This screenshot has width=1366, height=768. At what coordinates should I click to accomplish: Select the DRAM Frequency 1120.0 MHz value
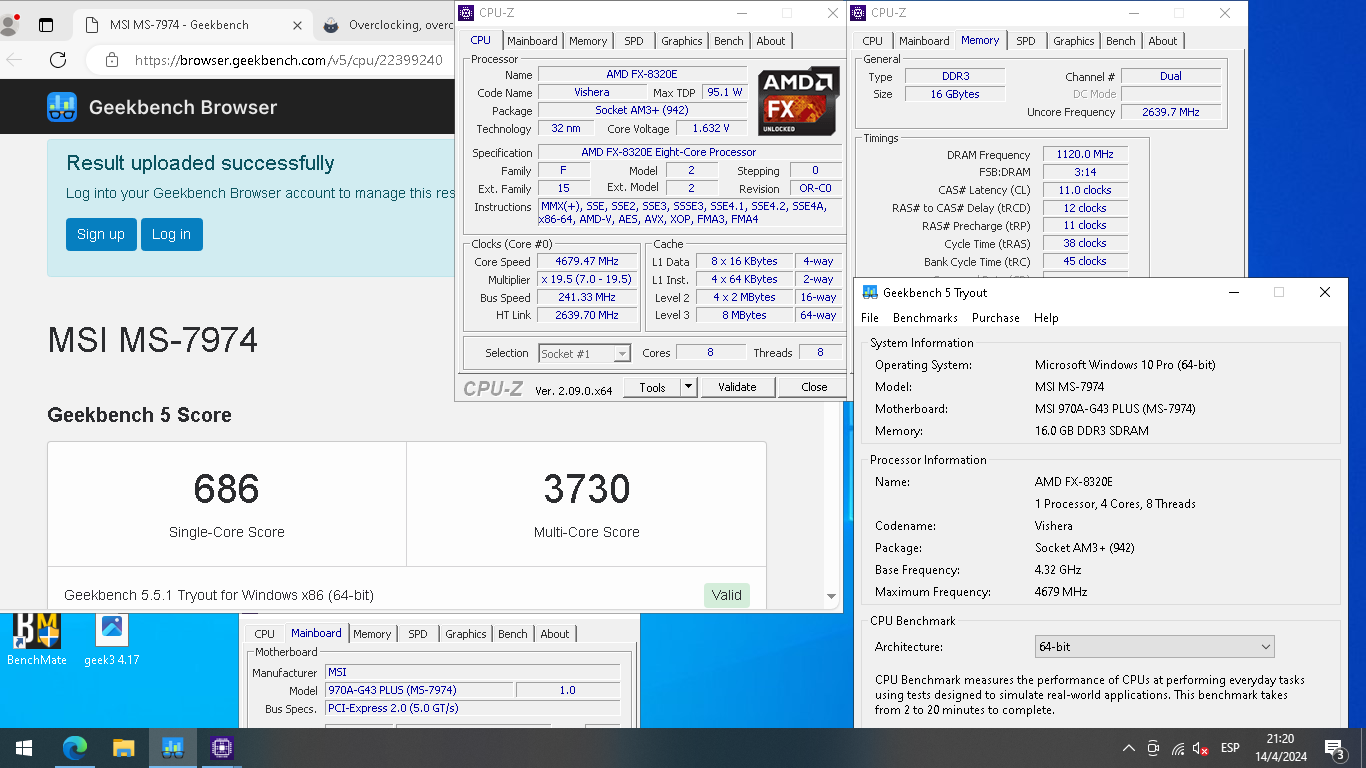1085,155
